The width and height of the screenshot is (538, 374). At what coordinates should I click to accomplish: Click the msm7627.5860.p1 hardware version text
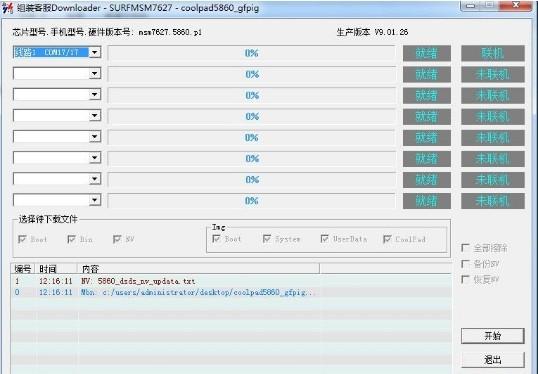click(x=170, y=33)
